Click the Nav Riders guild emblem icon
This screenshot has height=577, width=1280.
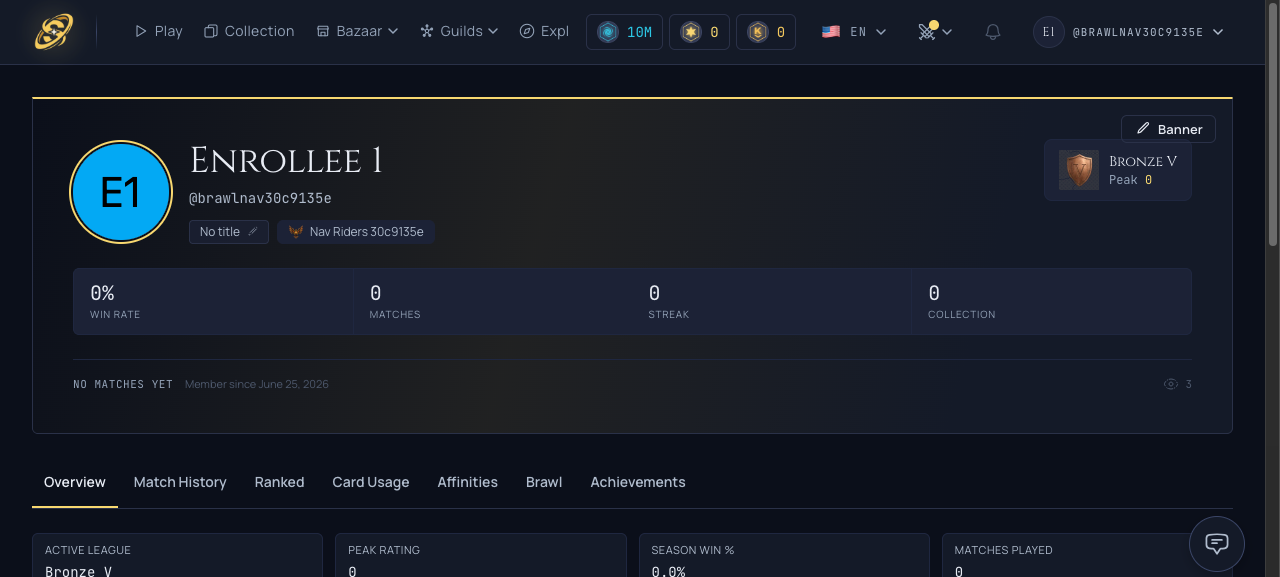296,232
